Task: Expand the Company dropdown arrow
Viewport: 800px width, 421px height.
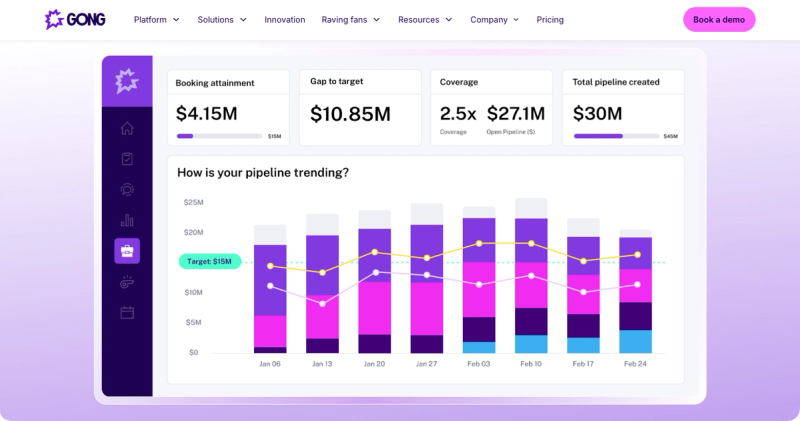Action: 516,20
